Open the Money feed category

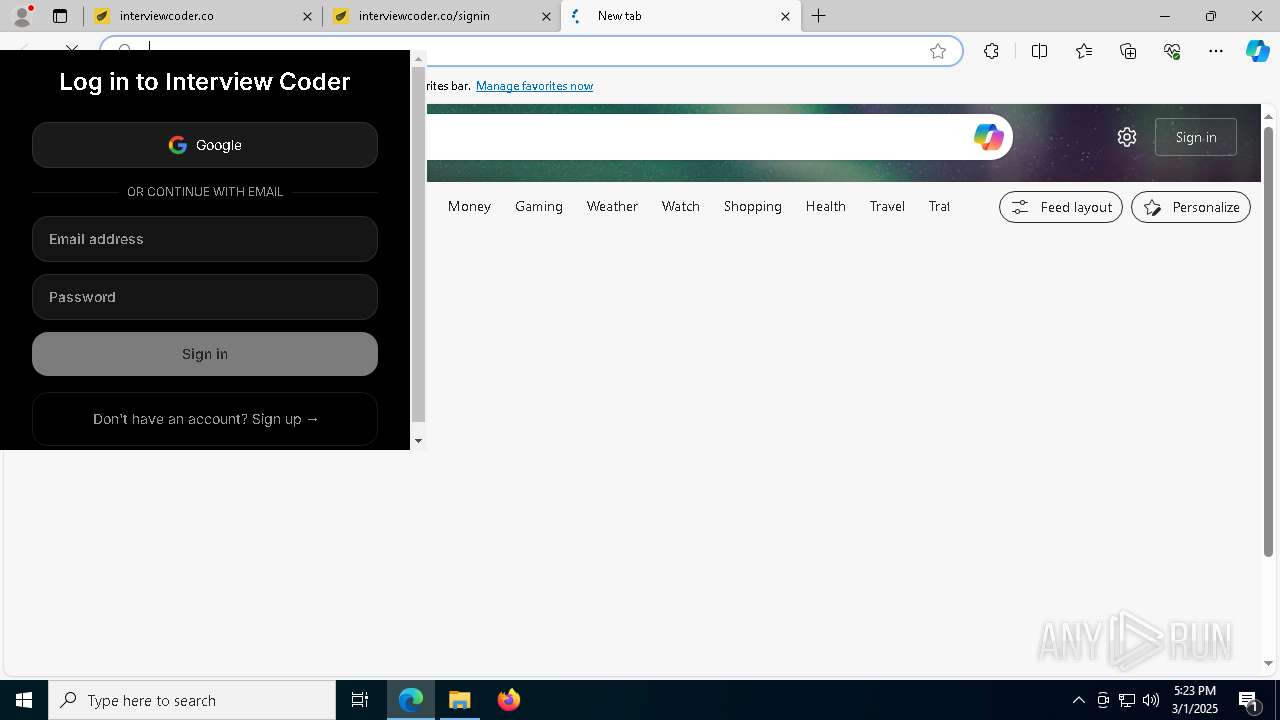coord(469,206)
